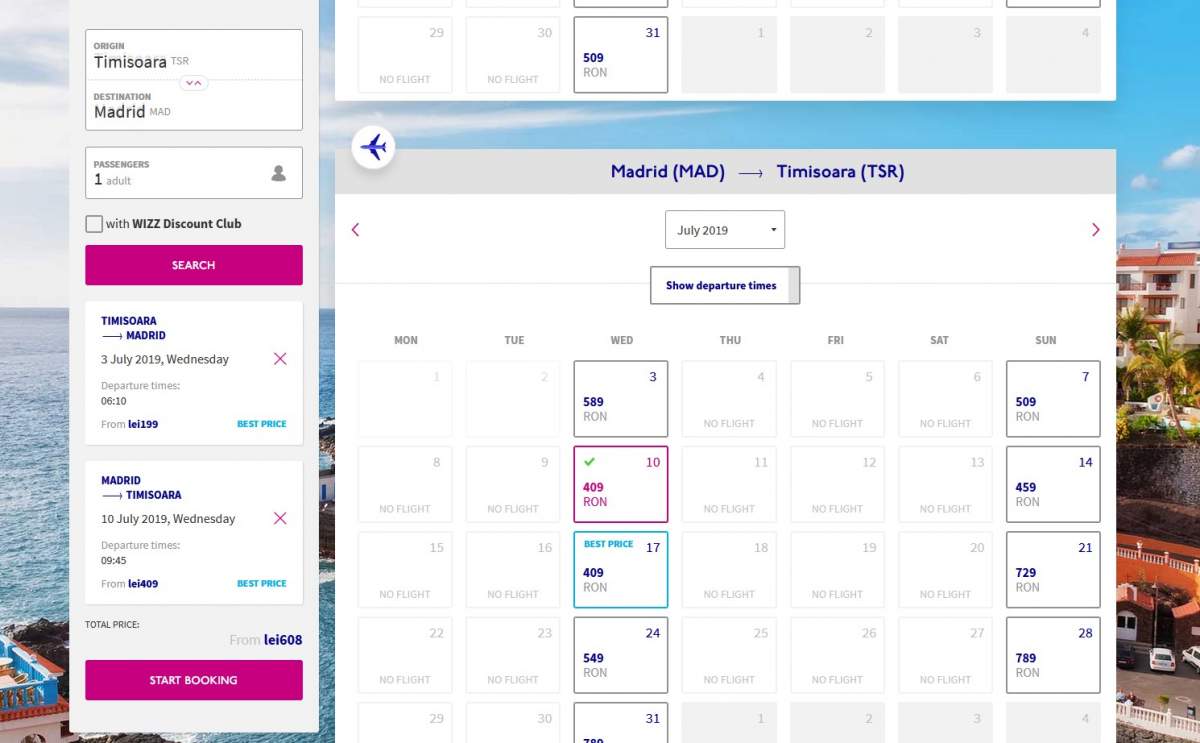Image resolution: width=1200 pixels, height=743 pixels.
Task: Remove the Timisoara to Madrid flight
Action: pyautogui.click(x=280, y=359)
